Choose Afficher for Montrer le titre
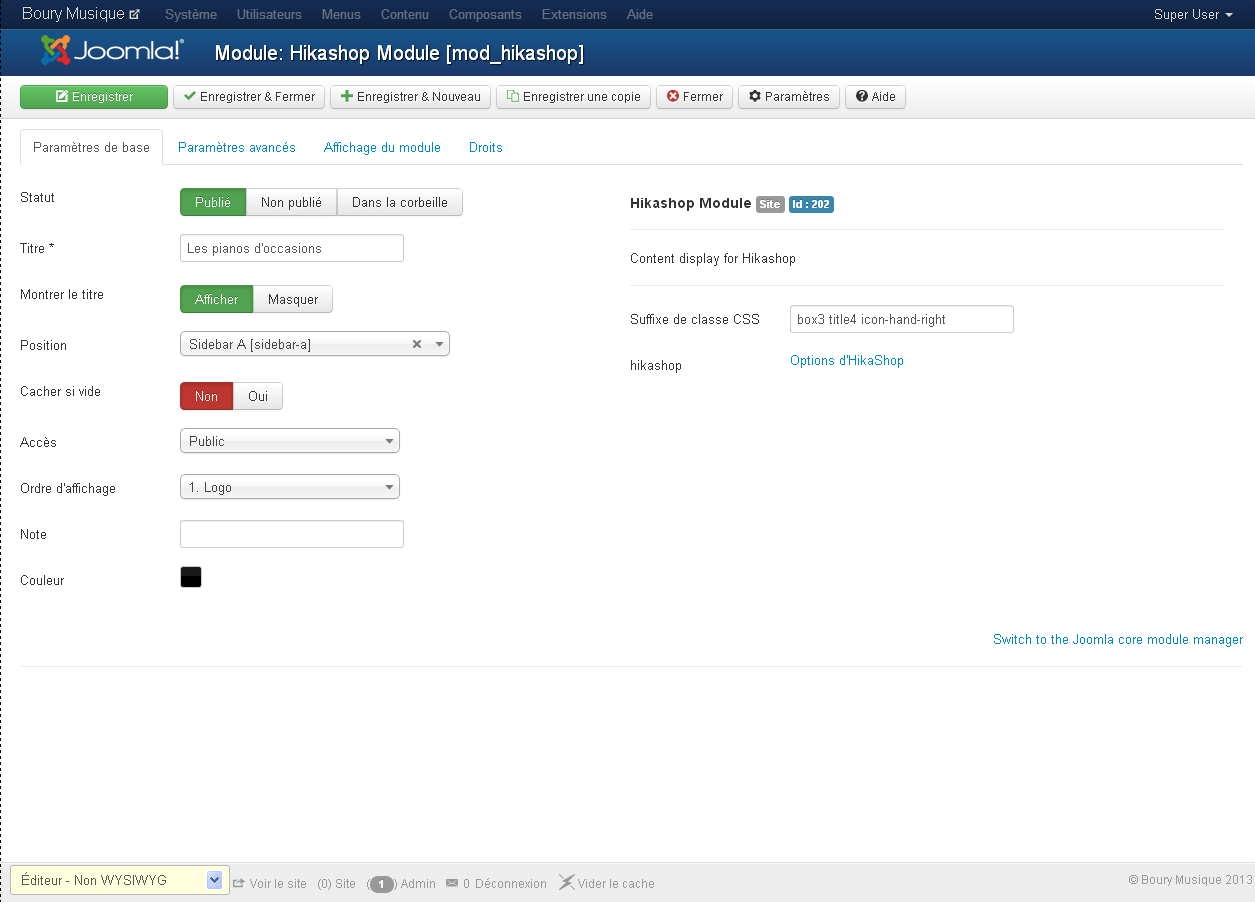The height and width of the screenshot is (902, 1255). tap(217, 299)
